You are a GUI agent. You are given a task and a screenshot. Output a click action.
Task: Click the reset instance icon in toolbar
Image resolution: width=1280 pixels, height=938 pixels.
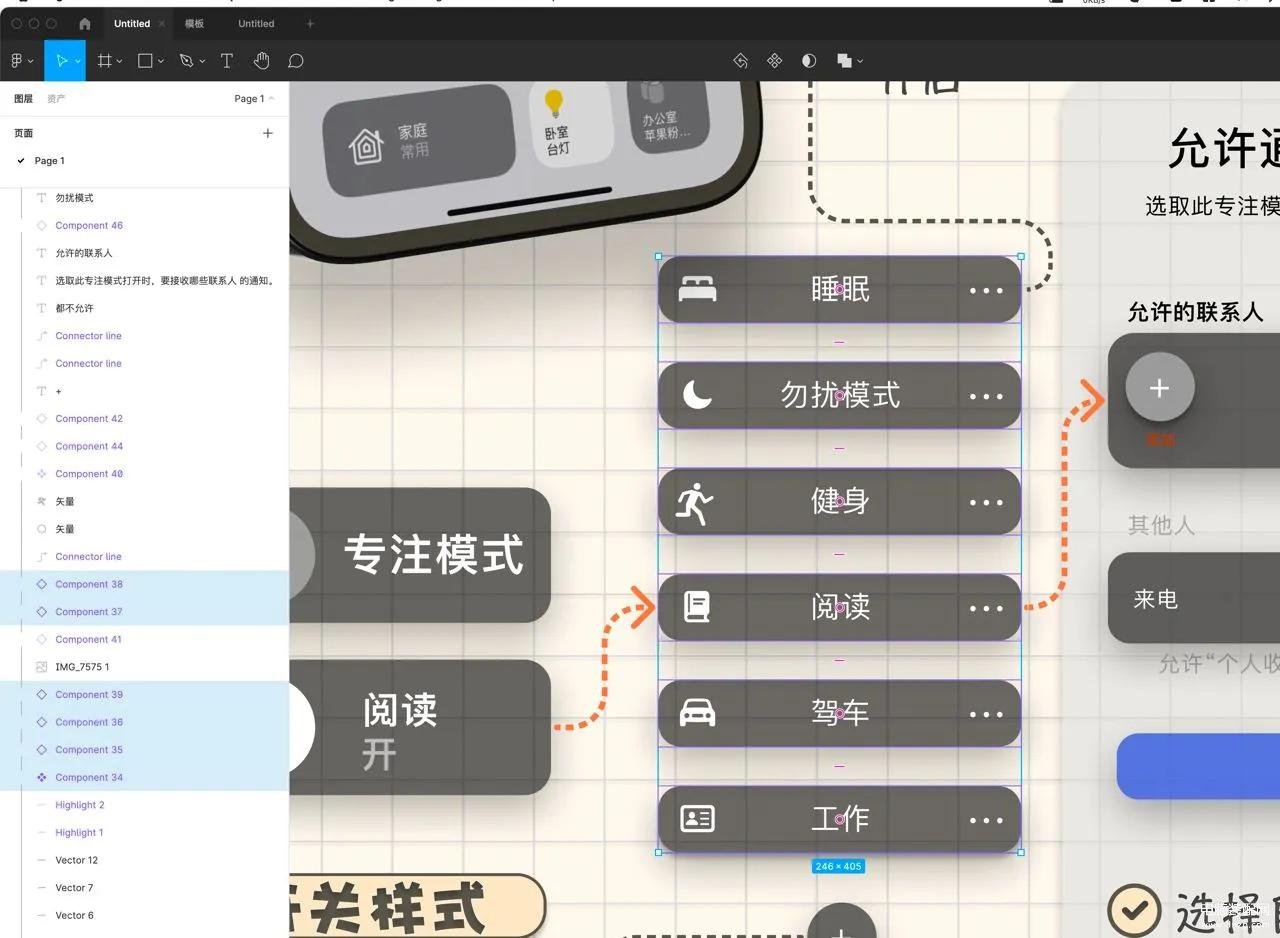[740, 61]
